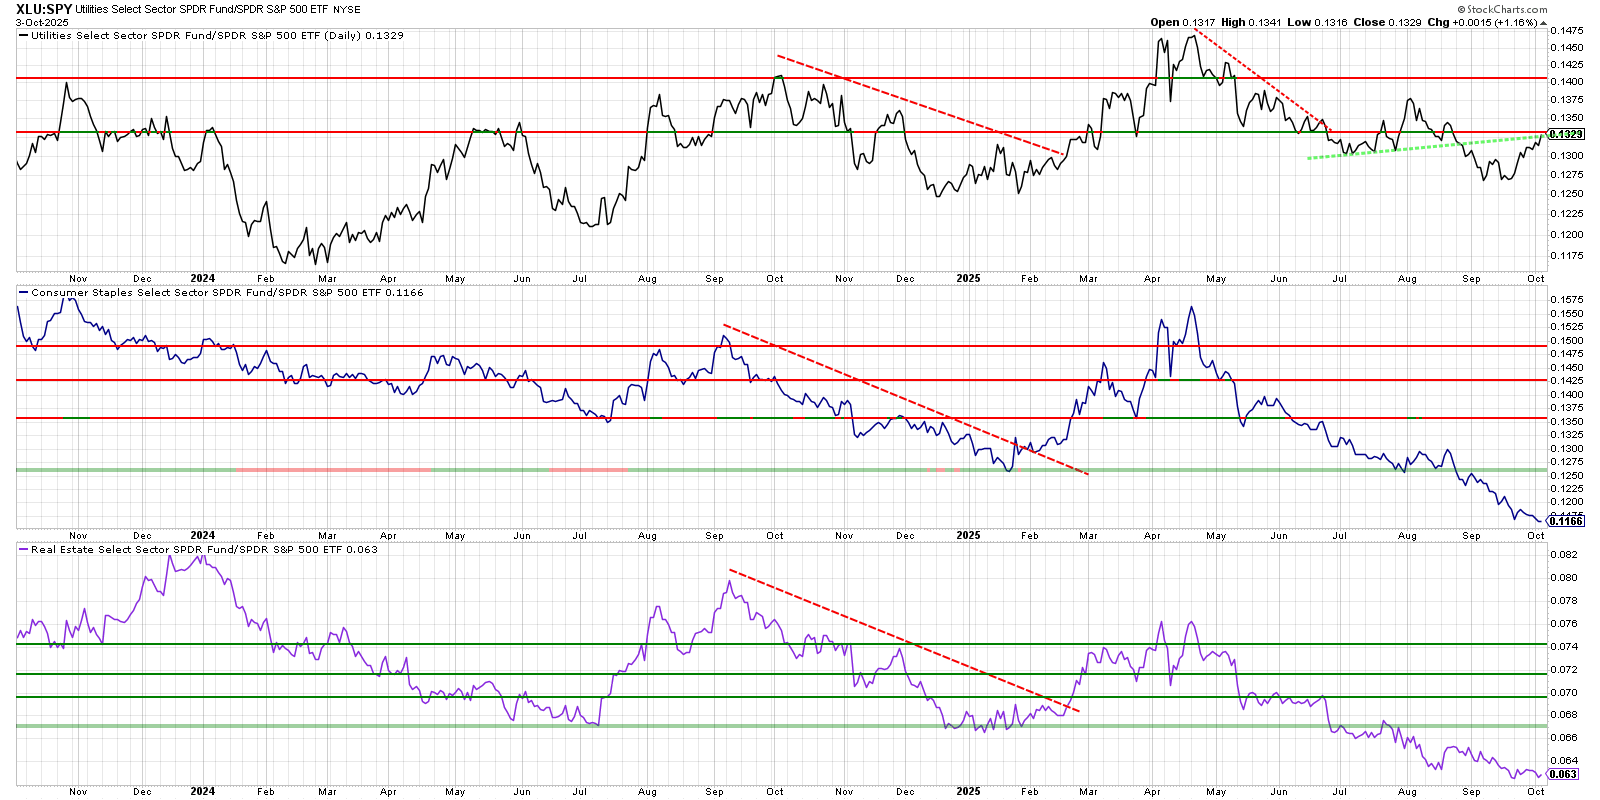
Task: Click the 2025 year label under real estate panel
Action: tap(968, 791)
